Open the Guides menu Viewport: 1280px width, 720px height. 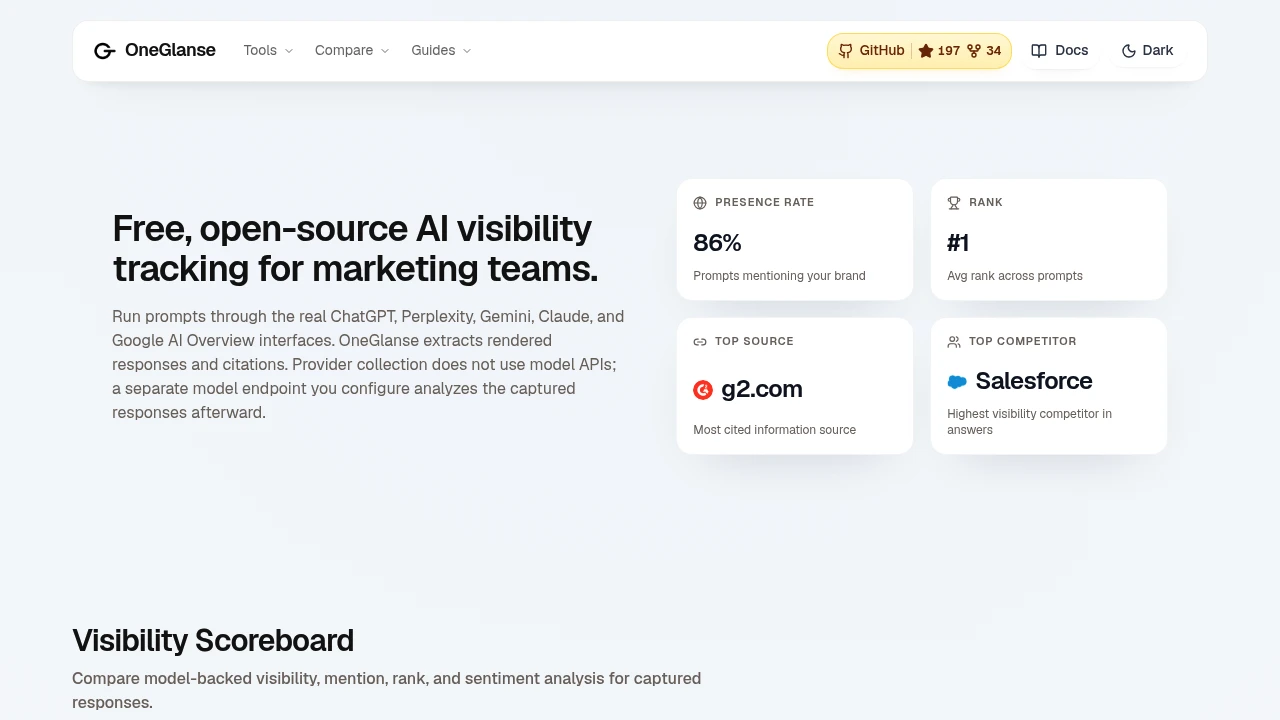pos(441,51)
